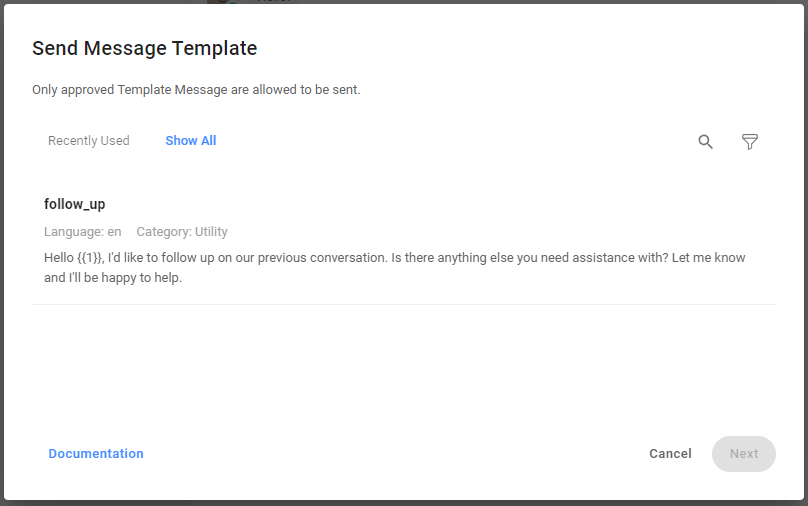This screenshot has width=808, height=506.
Task: Click the Language: en label
Action: (x=83, y=232)
